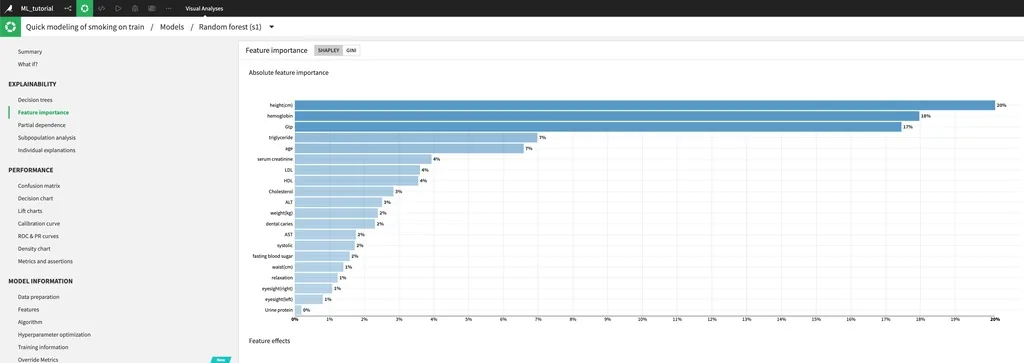
Task: Open the Flow icon in top bar
Action: coord(68,8)
